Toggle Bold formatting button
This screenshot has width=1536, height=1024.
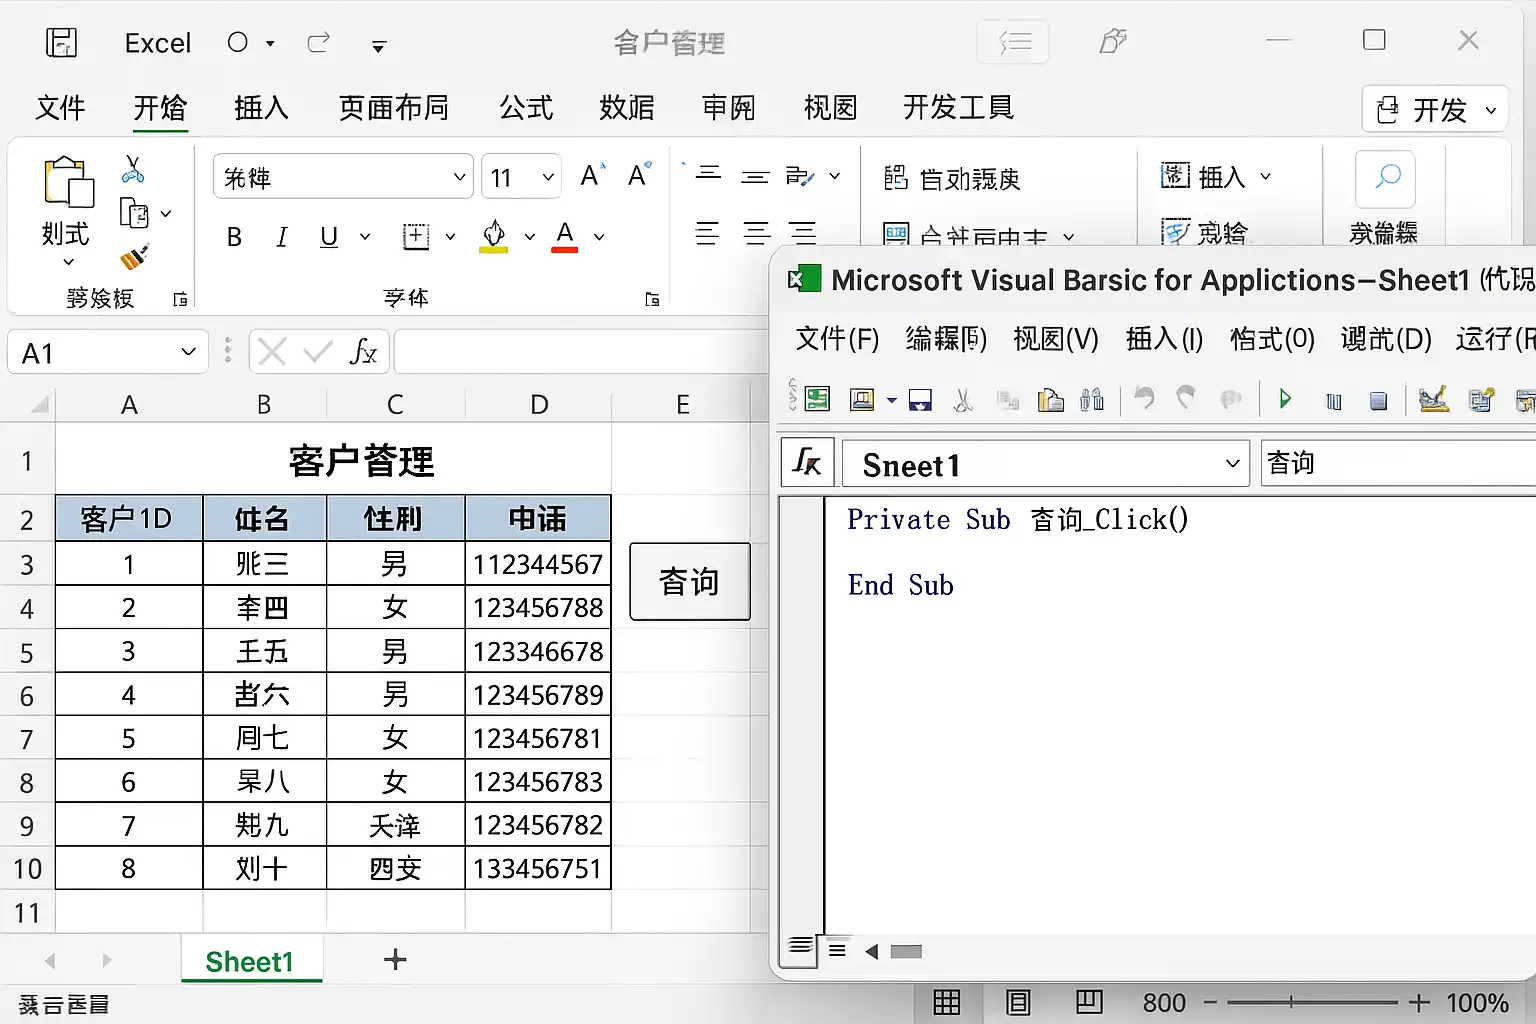[x=234, y=237]
